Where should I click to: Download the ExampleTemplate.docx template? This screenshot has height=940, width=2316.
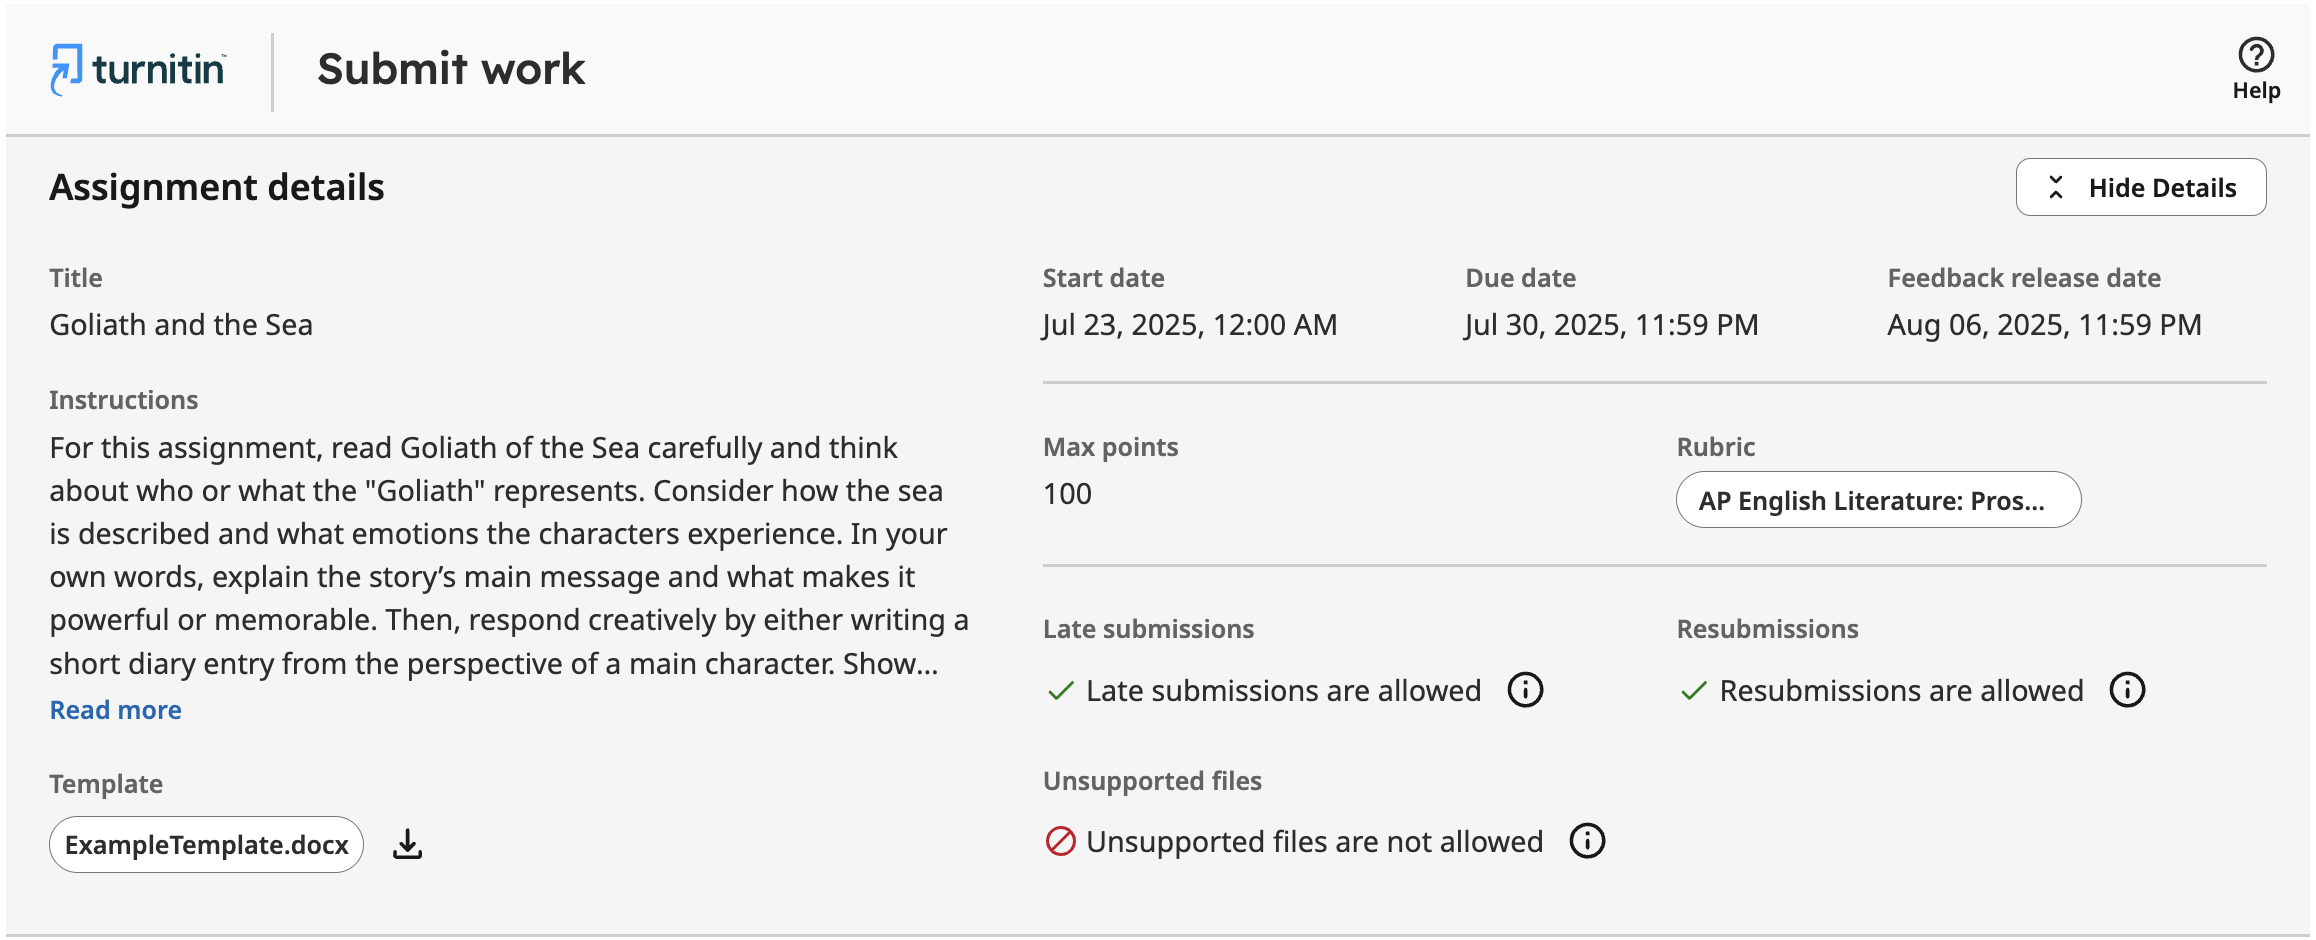point(407,844)
